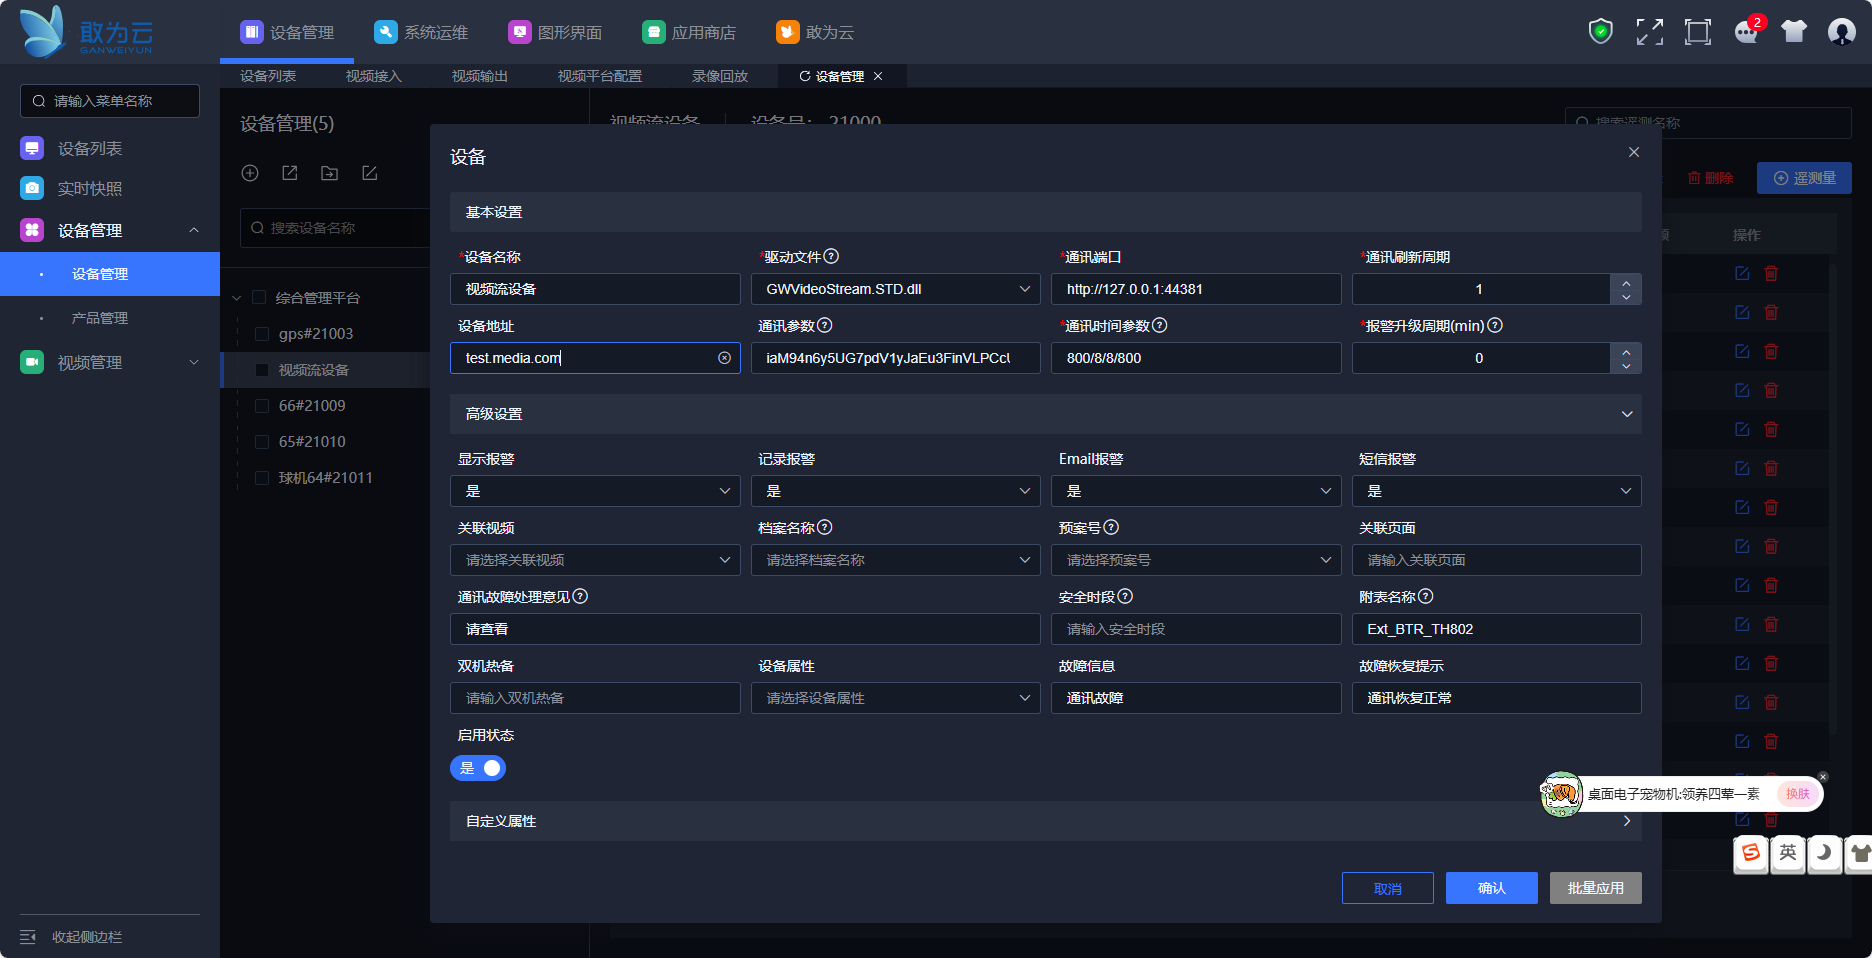Click the export icon in device toolbar

(290, 173)
